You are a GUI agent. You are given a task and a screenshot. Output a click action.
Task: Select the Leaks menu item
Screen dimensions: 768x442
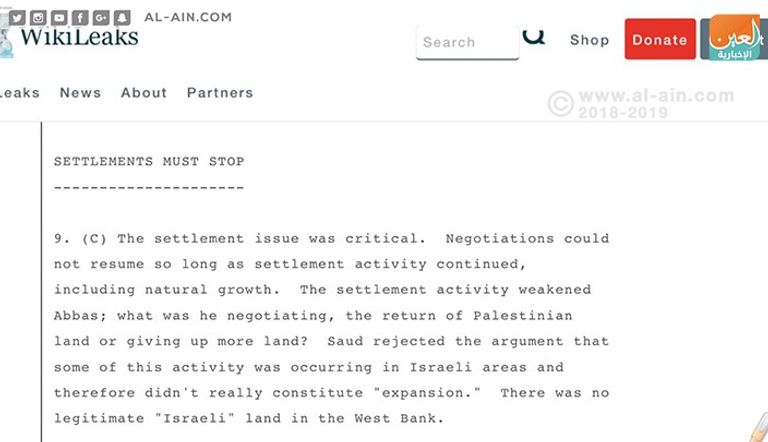pyautogui.click(x=19, y=93)
